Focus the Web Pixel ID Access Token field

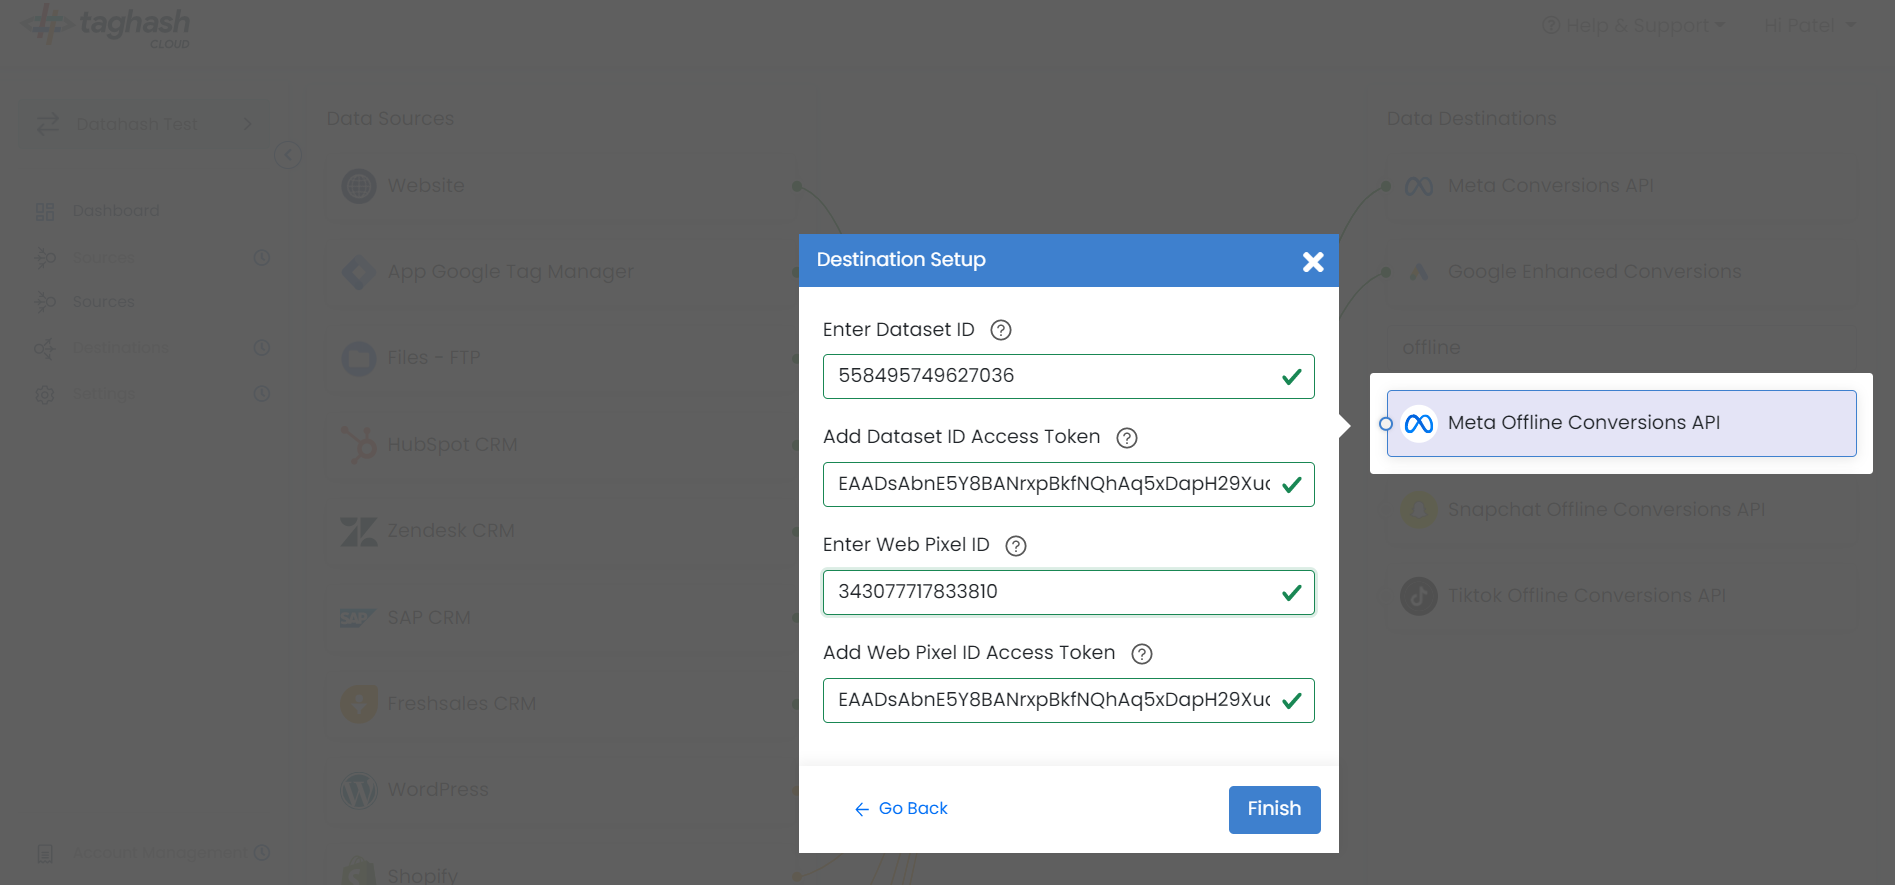pyautogui.click(x=1068, y=700)
